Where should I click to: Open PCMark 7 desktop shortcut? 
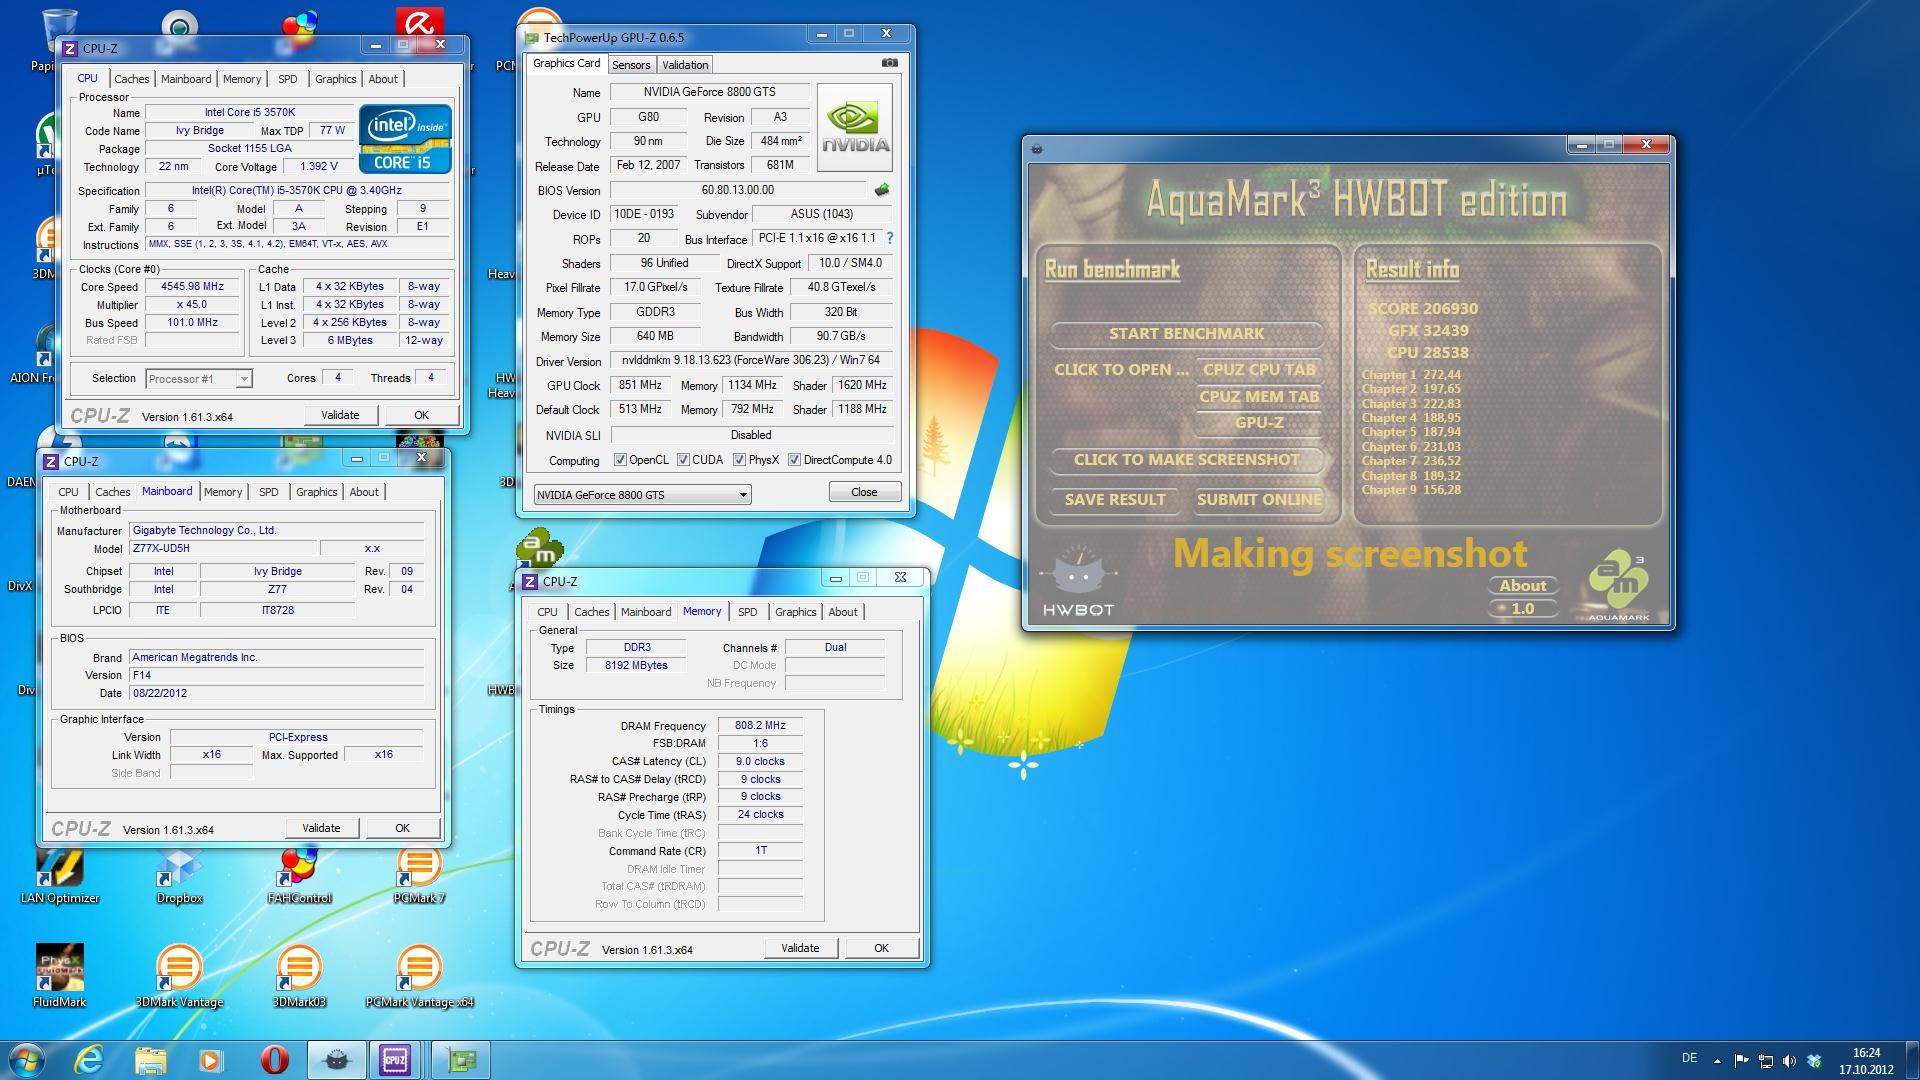419,876
